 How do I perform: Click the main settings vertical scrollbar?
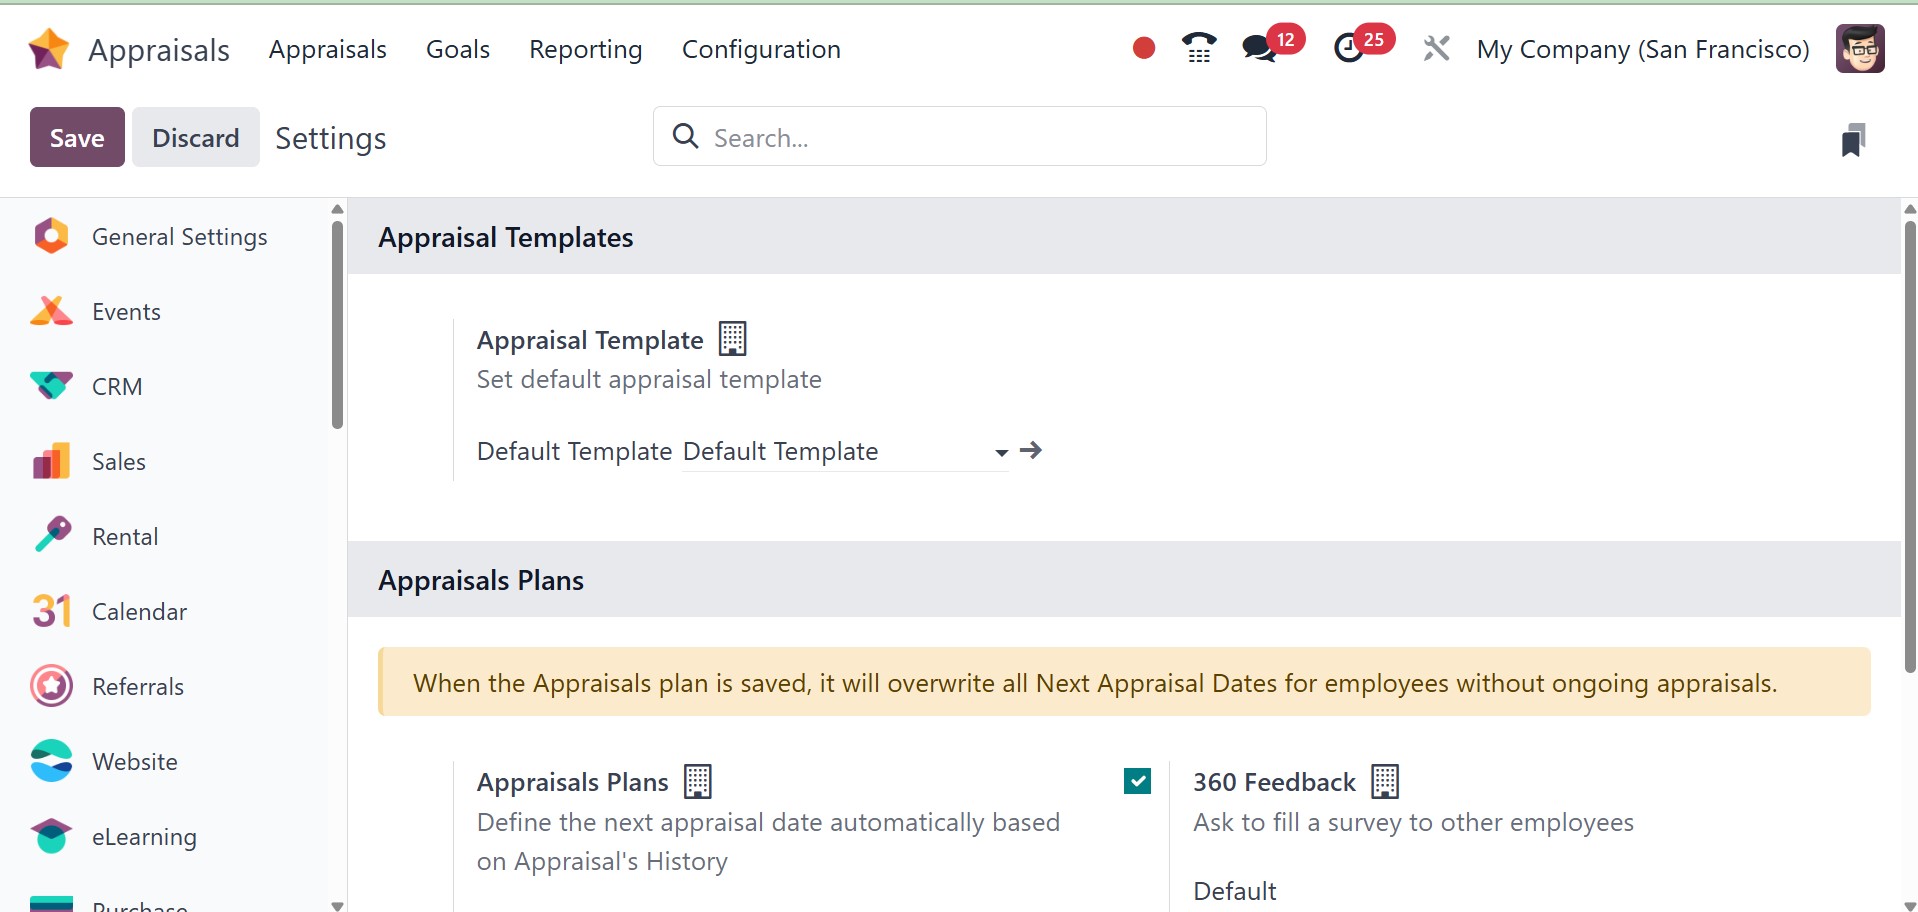click(x=1909, y=450)
